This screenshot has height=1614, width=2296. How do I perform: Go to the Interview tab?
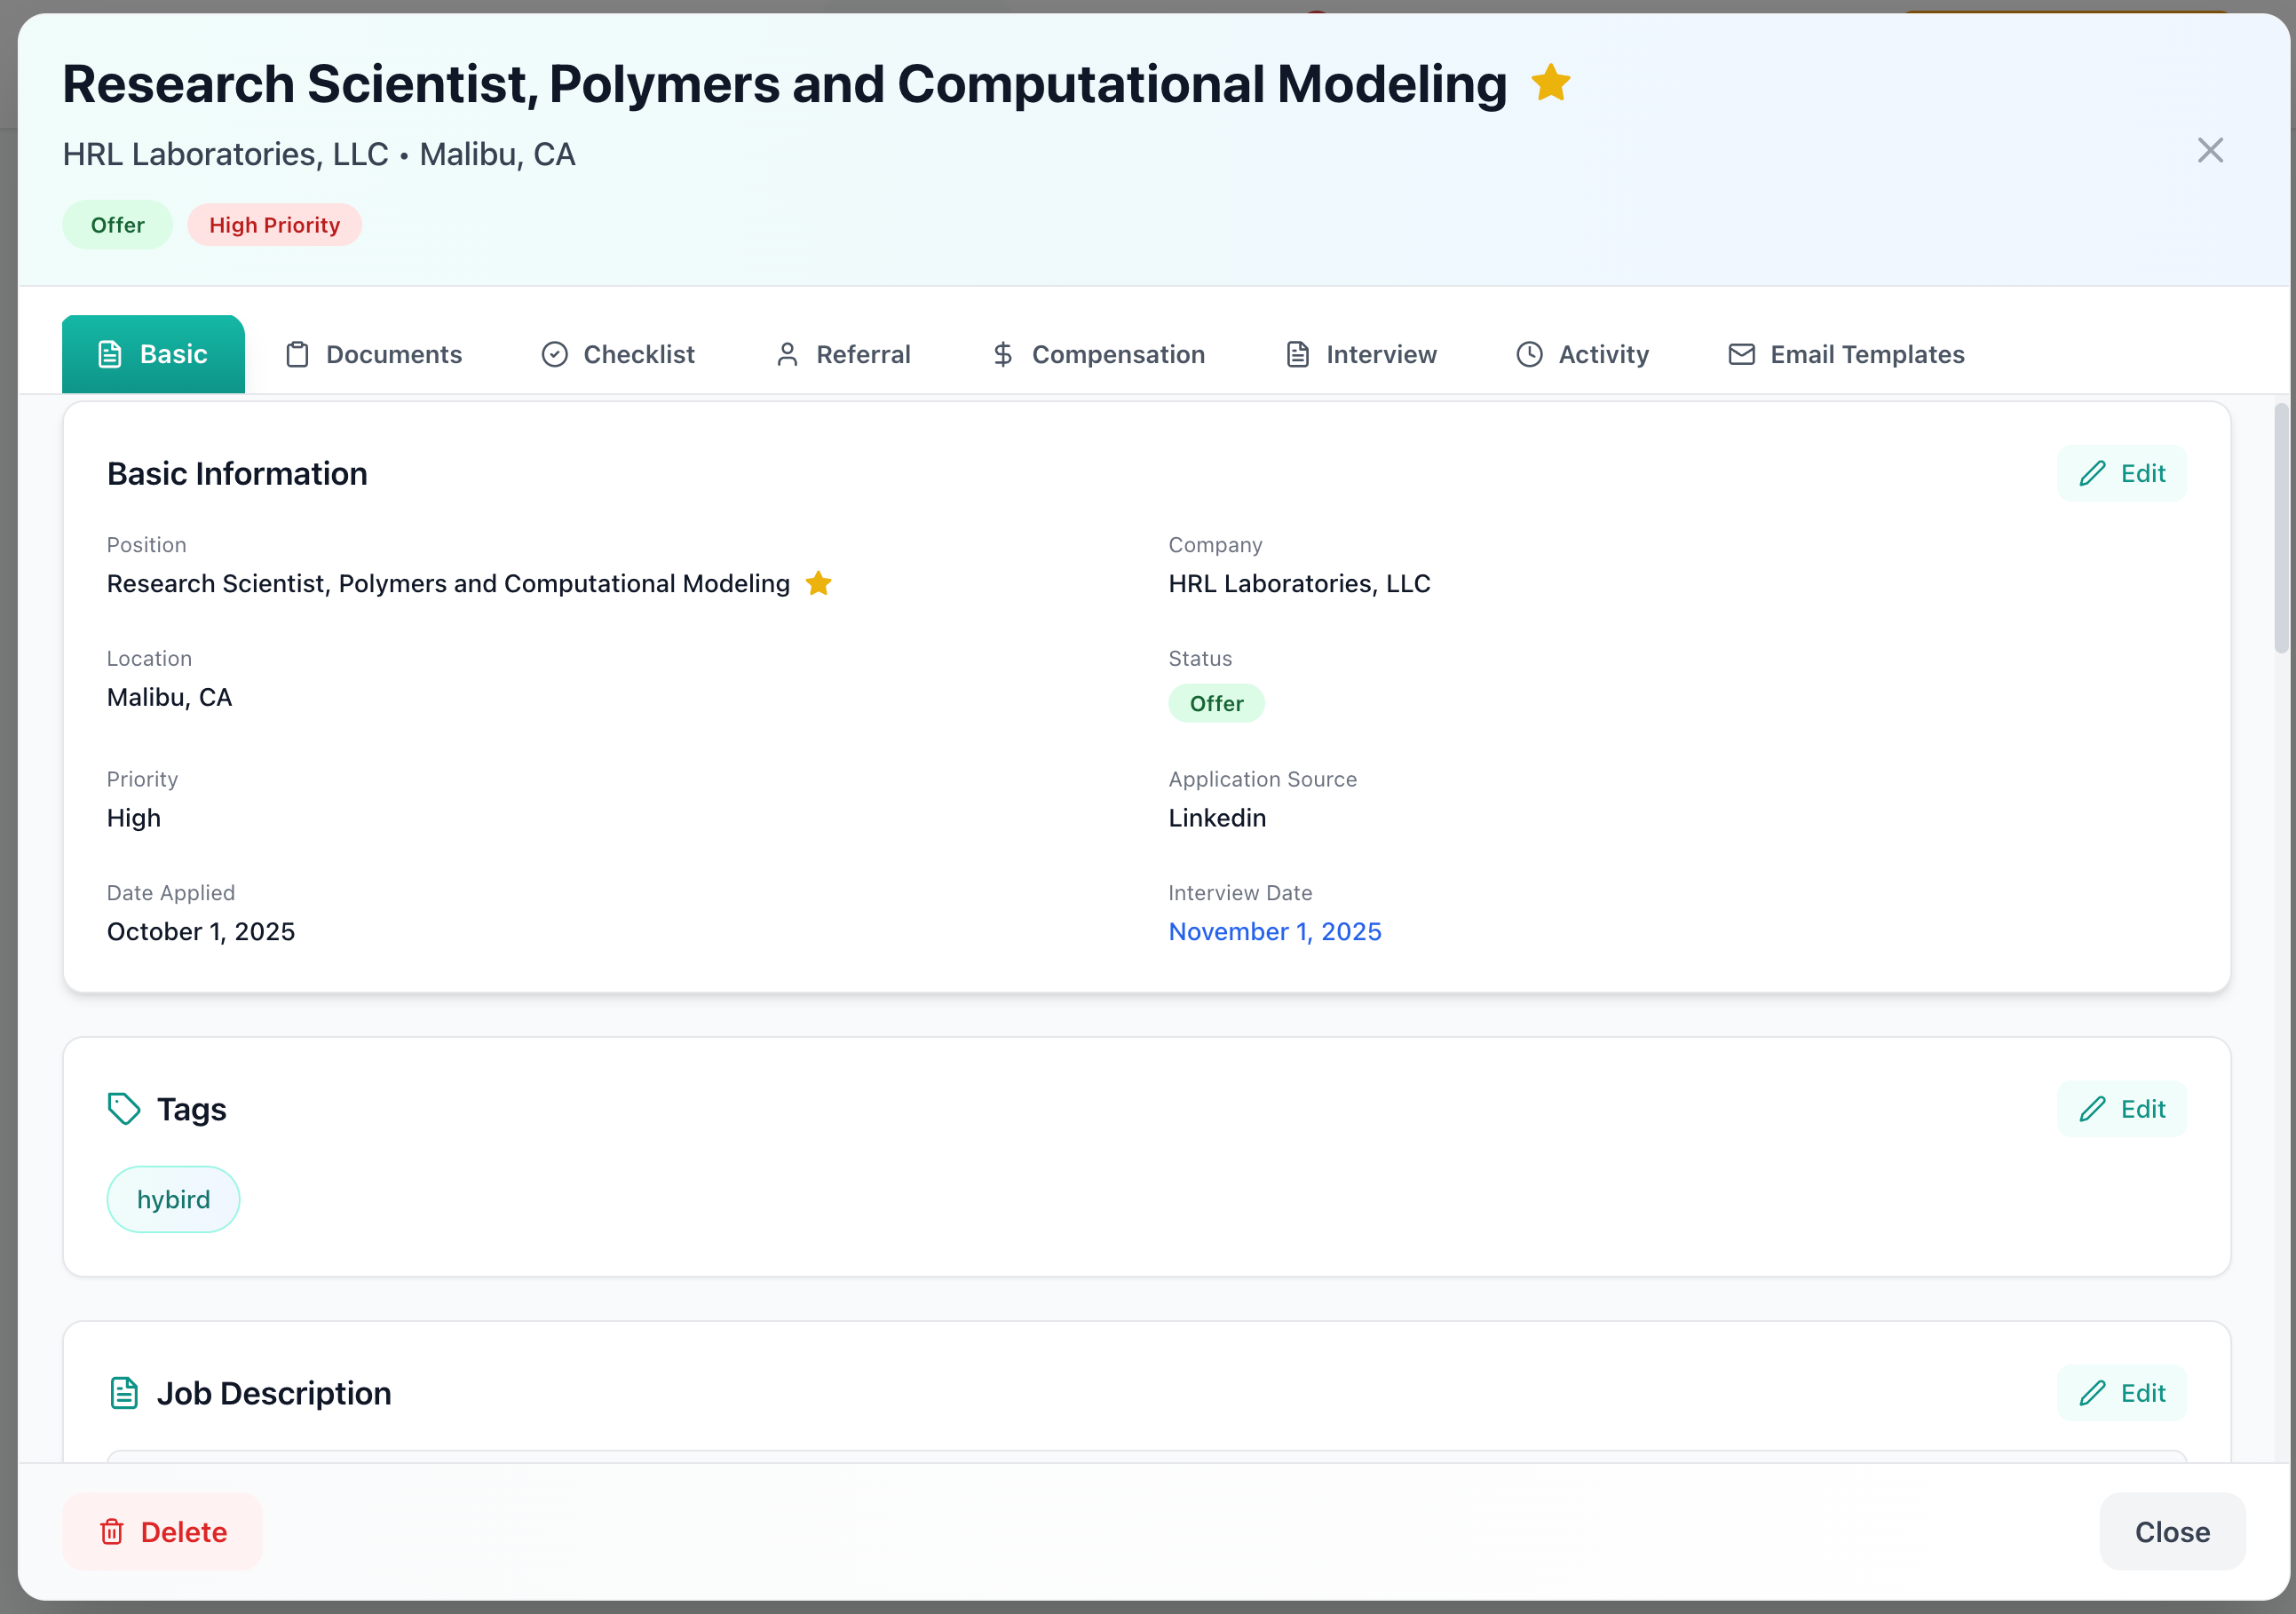[1361, 355]
